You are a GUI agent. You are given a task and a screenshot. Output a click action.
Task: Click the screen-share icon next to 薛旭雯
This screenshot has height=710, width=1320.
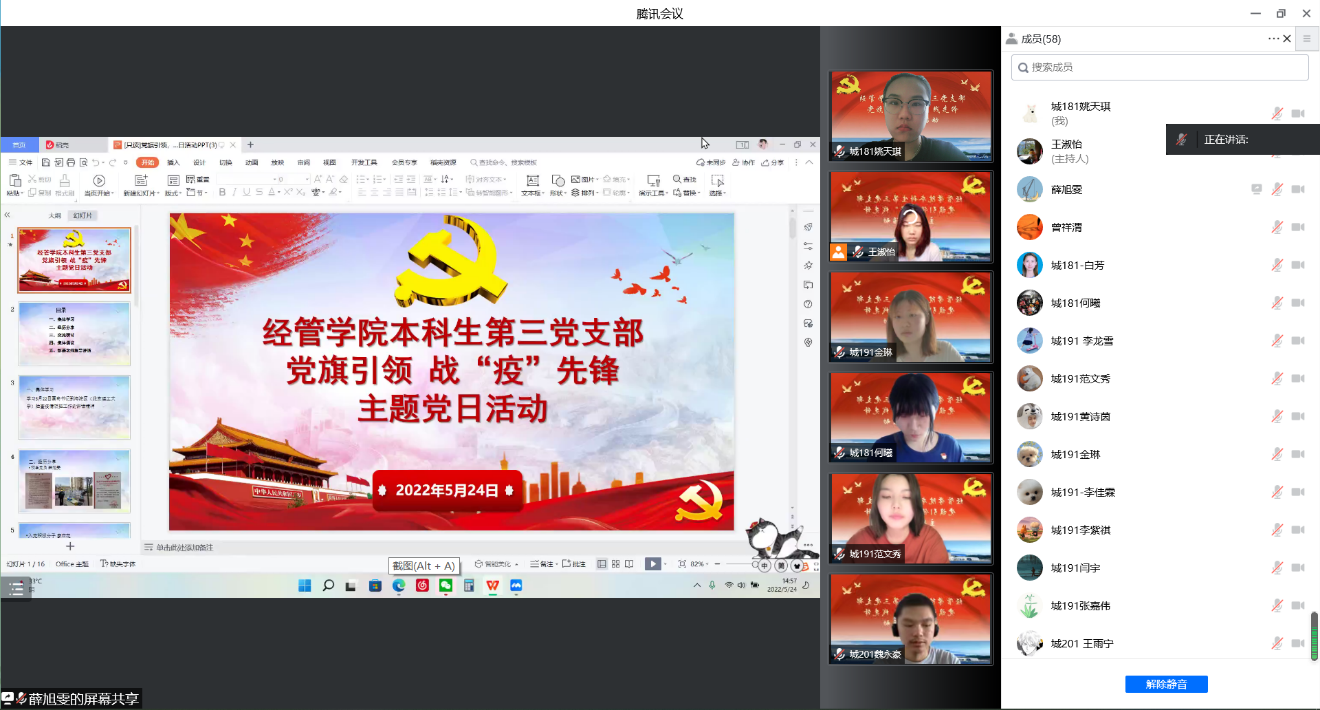click(1257, 189)
